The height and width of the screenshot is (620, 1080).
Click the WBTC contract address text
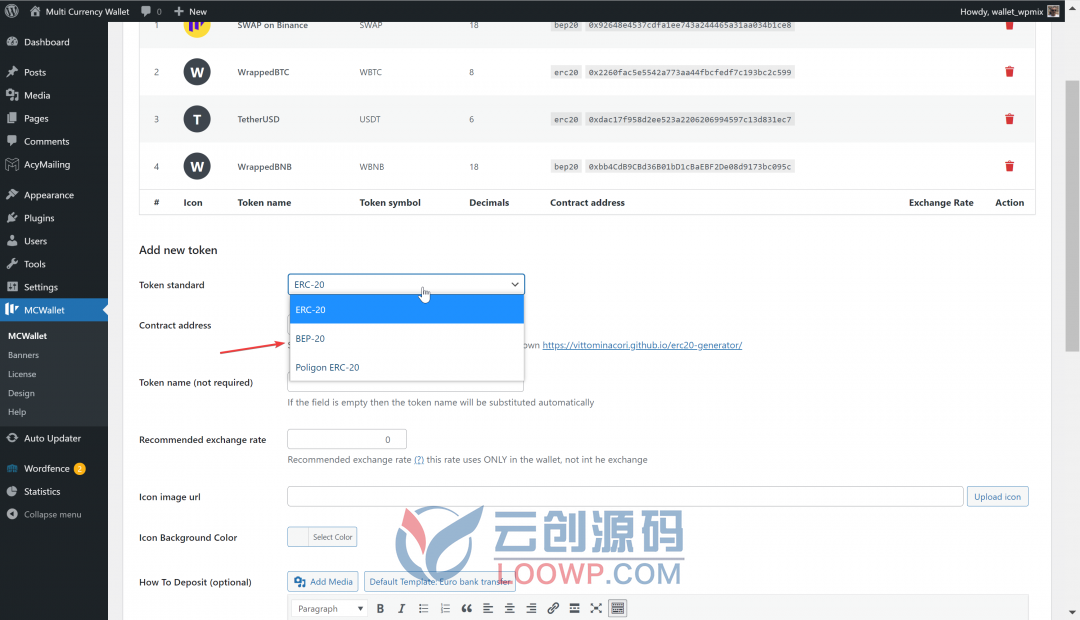click(689, 72)
